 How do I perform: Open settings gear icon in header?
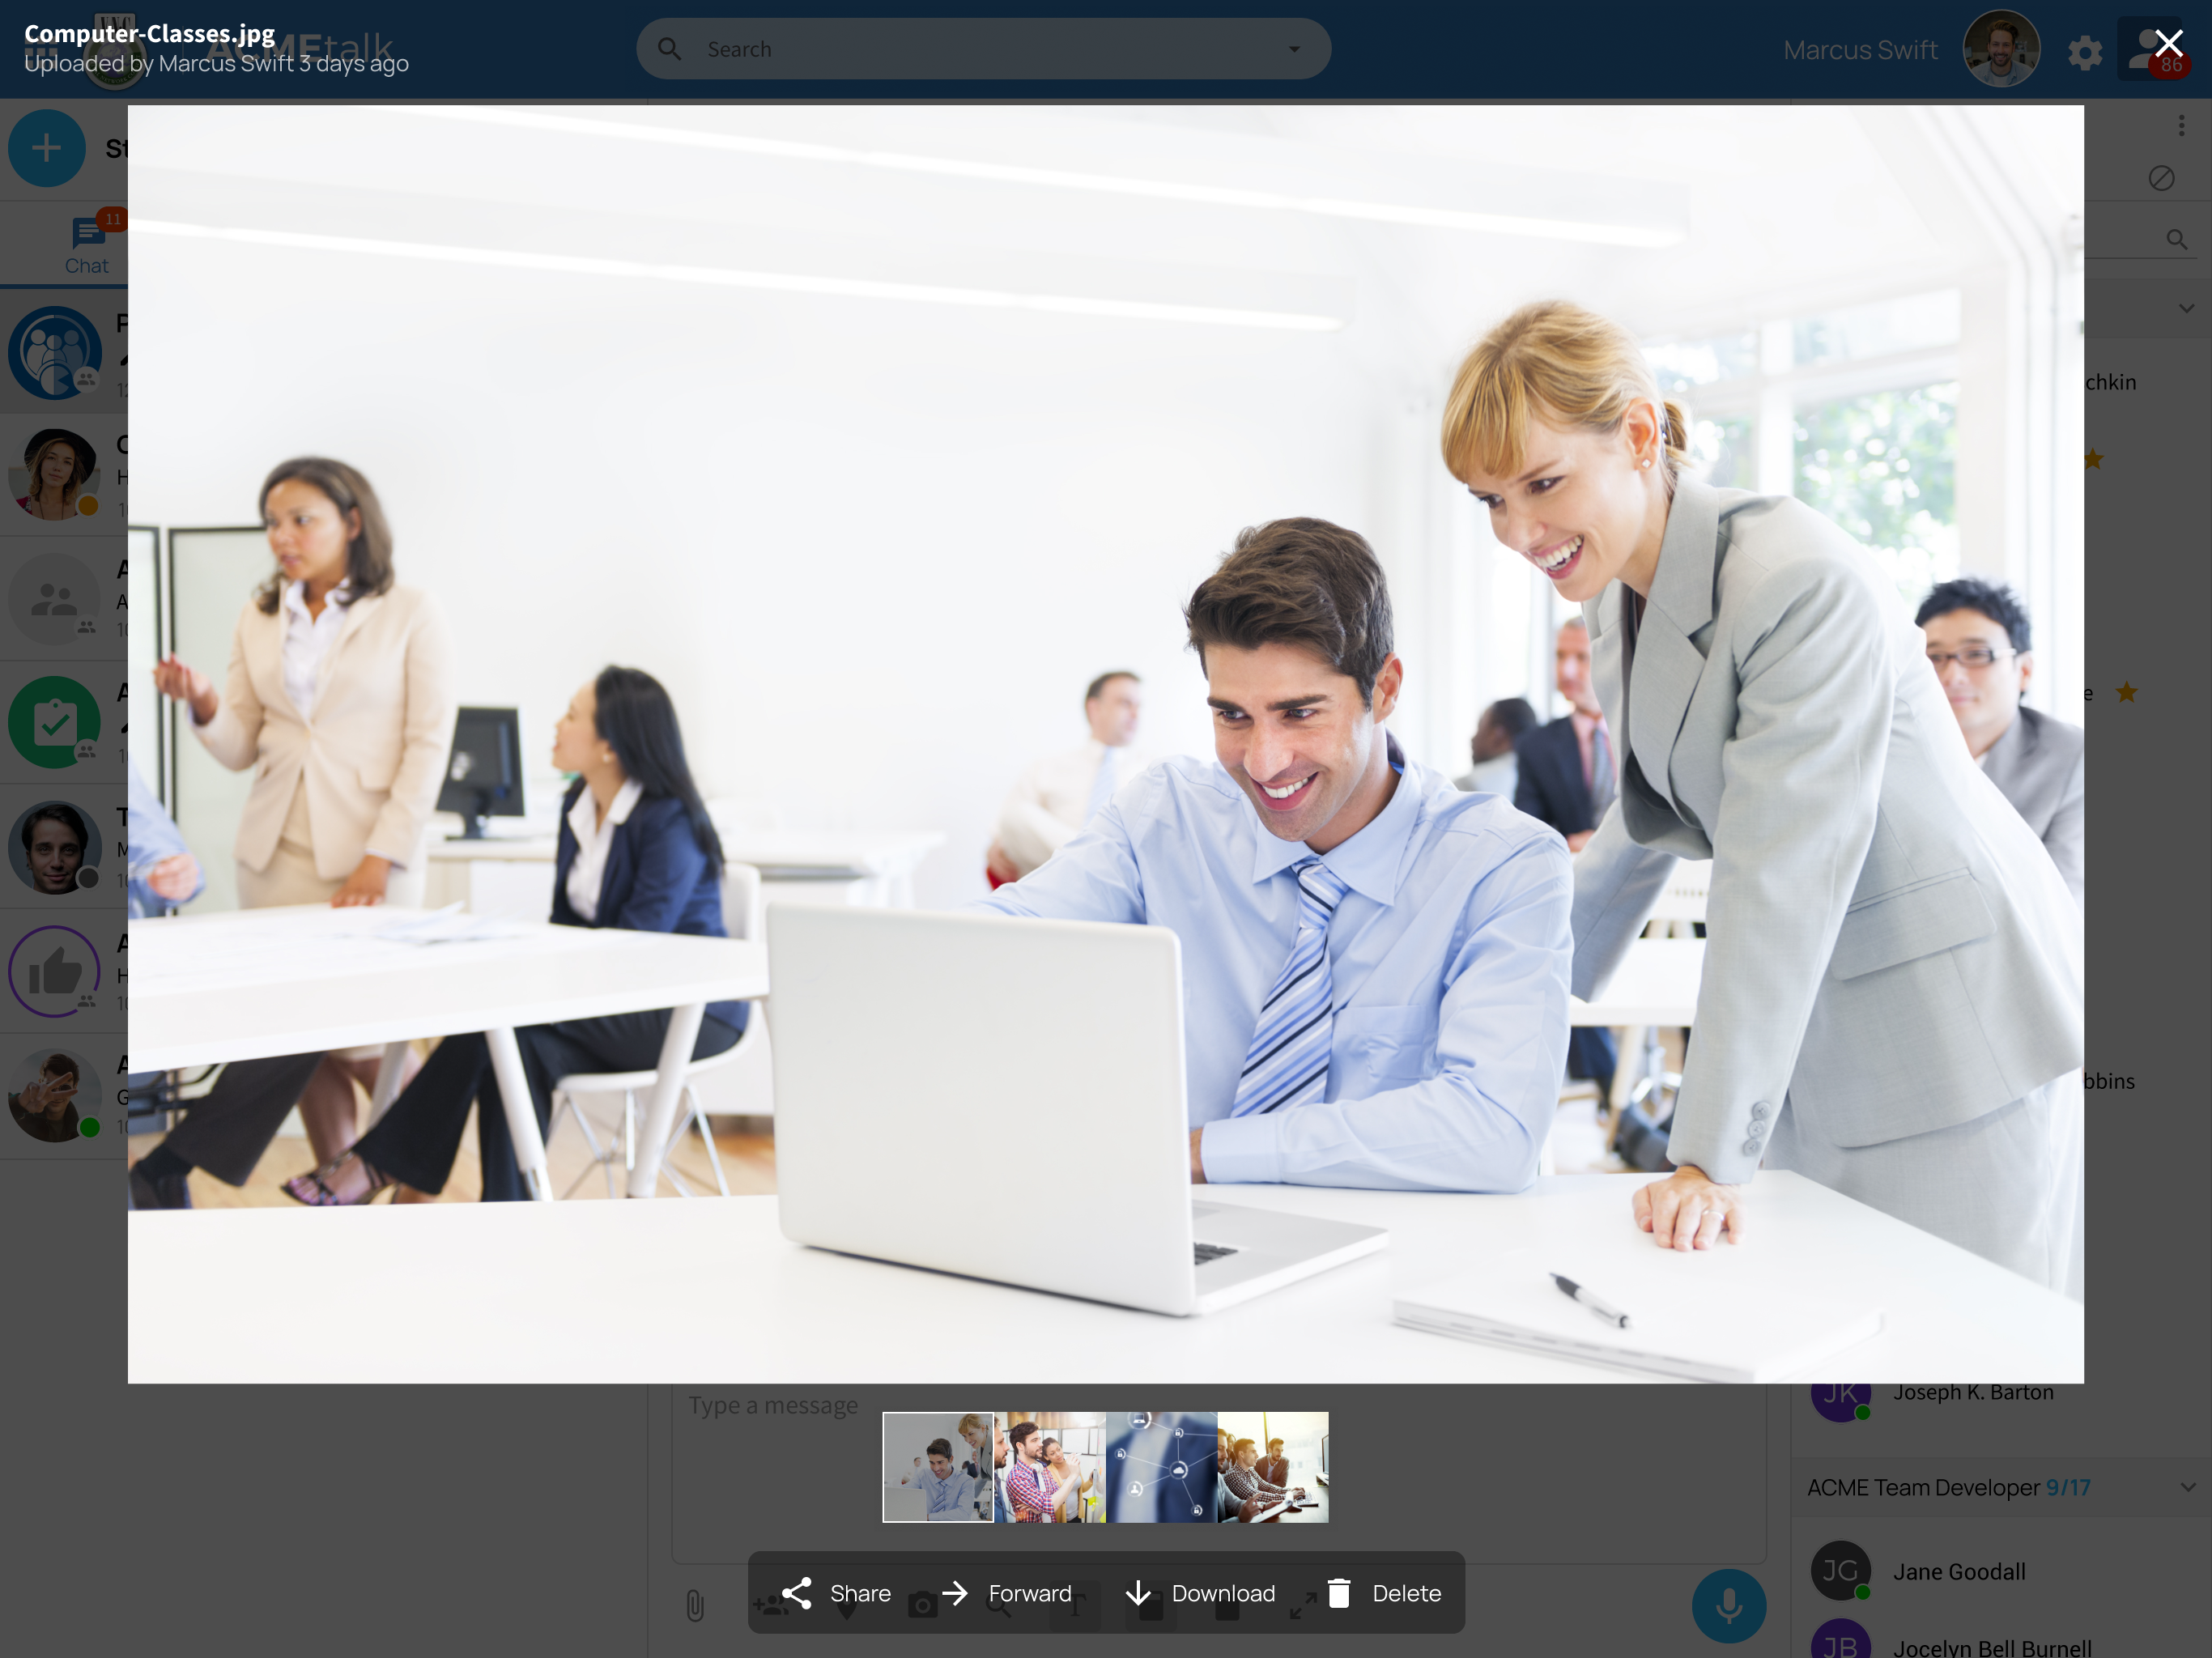(2084, 52)
